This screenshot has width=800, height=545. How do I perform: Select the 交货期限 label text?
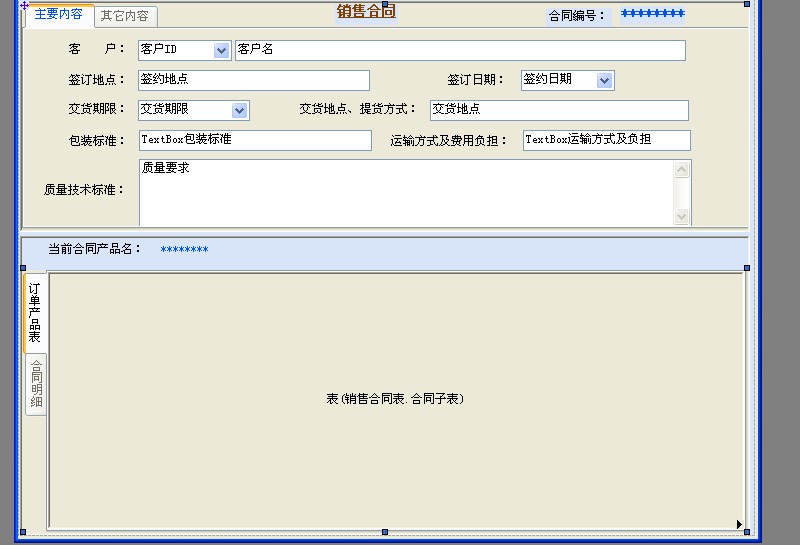(x=96, y=109)
